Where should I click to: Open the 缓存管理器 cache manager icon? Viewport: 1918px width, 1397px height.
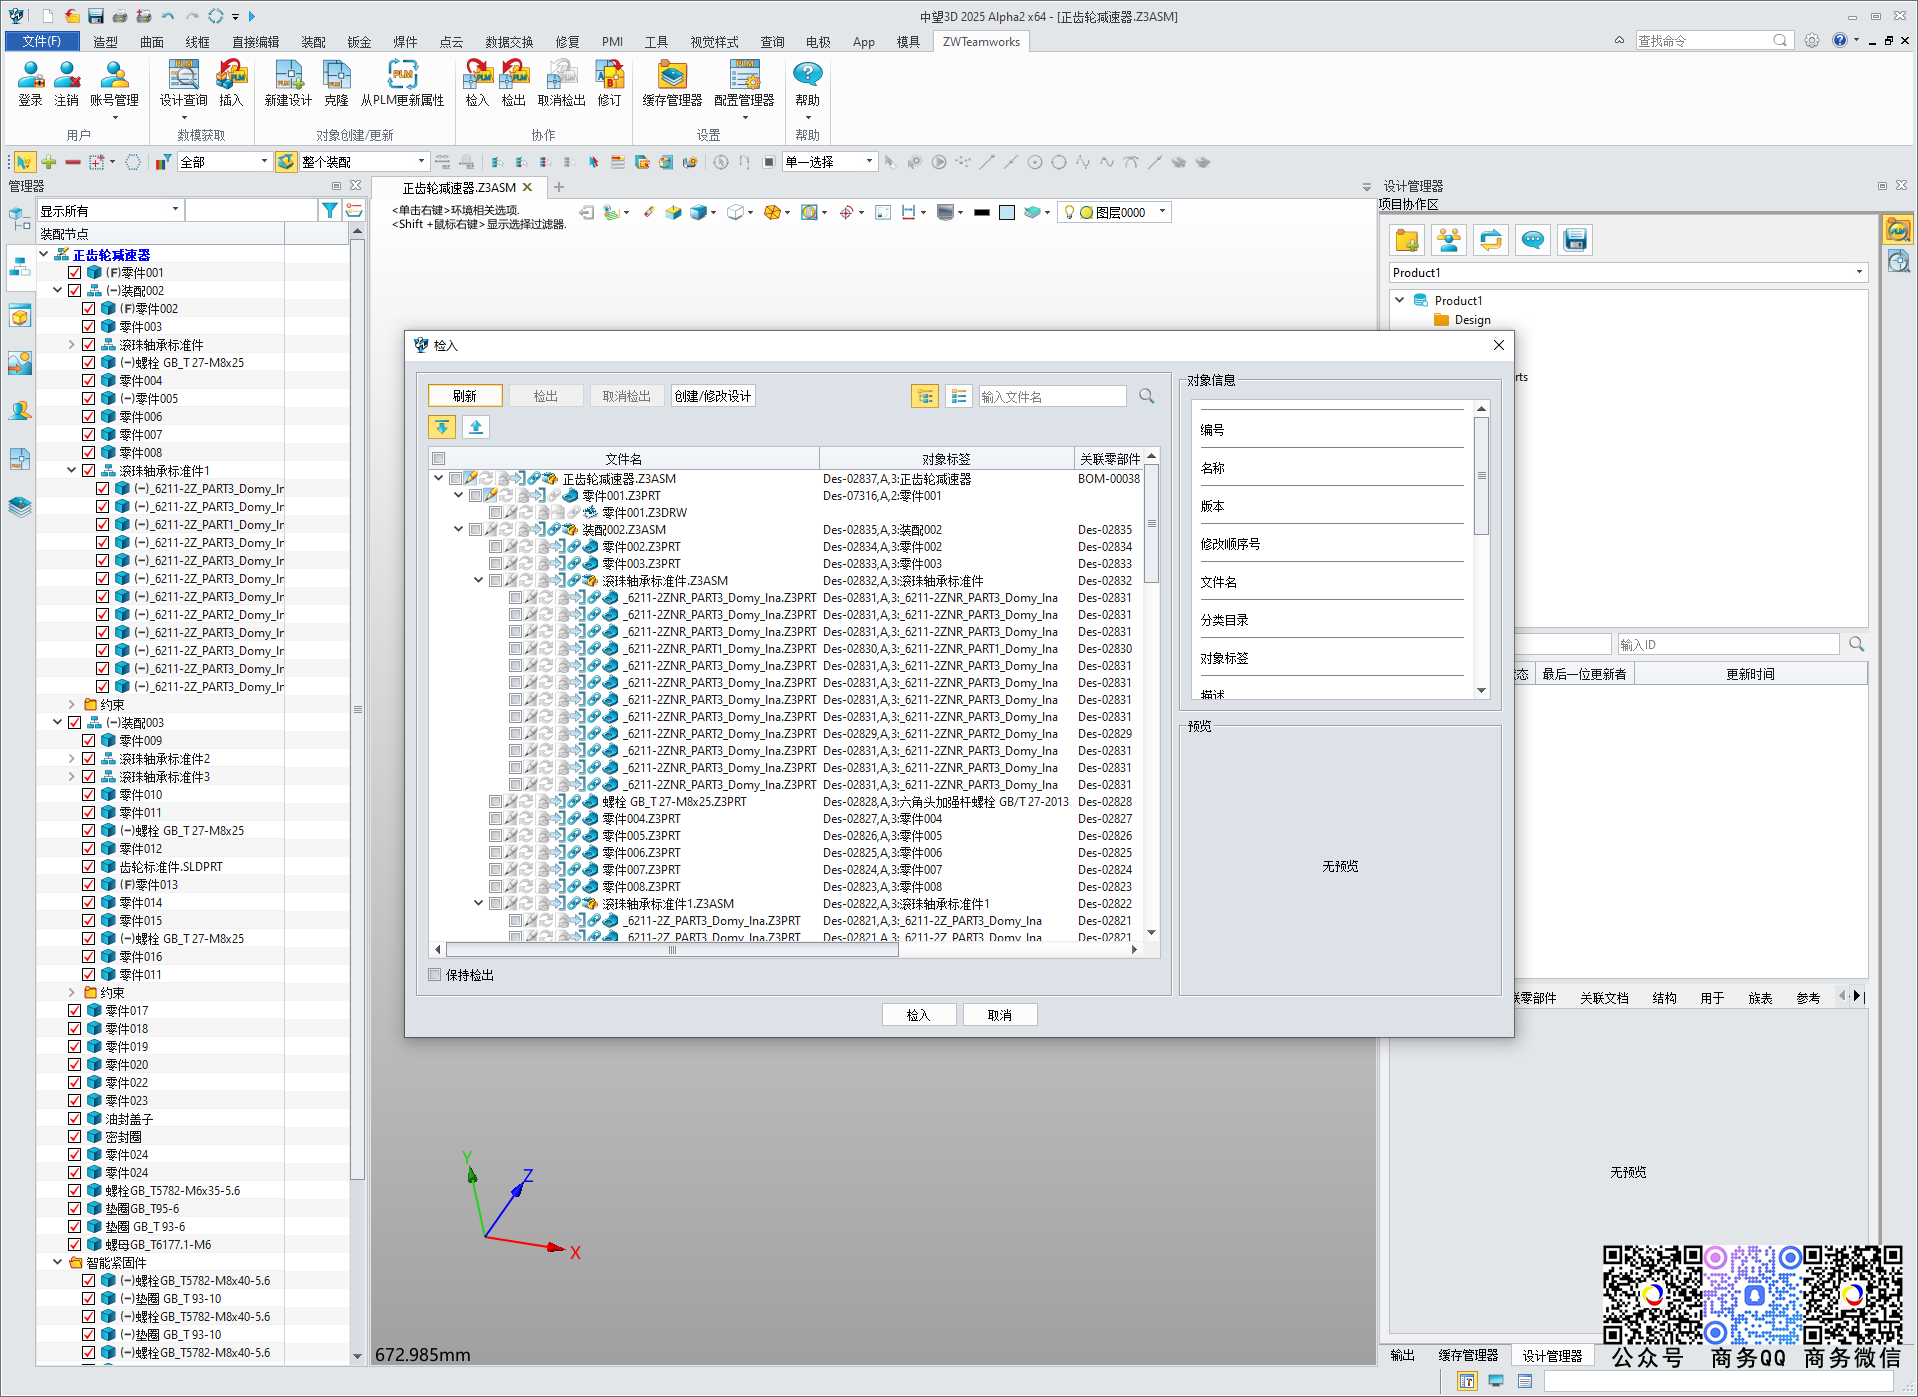672,83
